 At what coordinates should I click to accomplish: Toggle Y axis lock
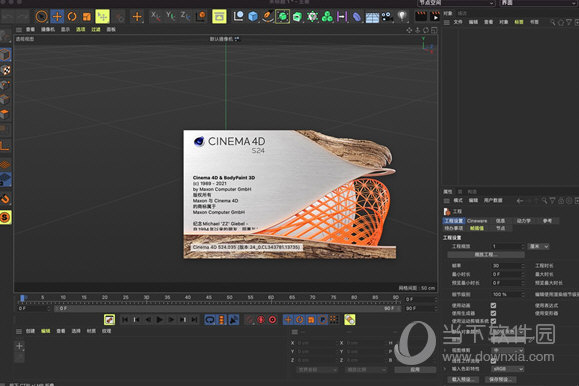click(171, 16)
